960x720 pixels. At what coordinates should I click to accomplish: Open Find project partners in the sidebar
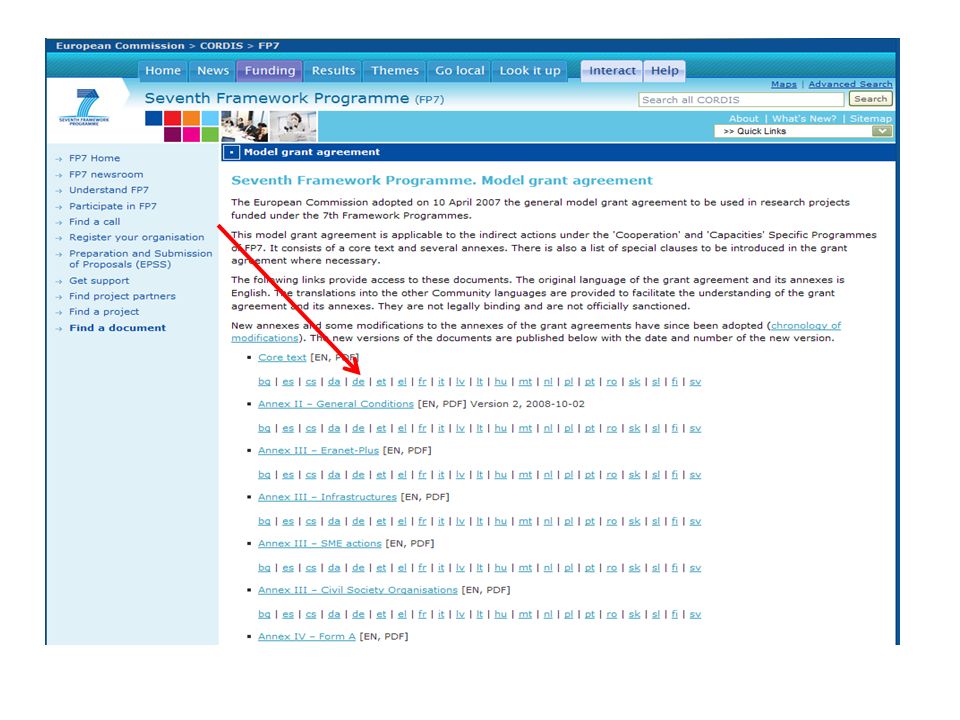click(122, 296)
